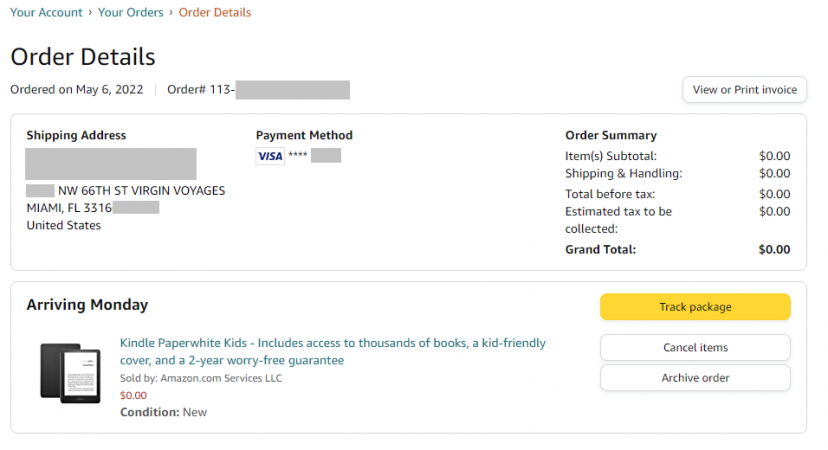828x450 pixels.
Task: Go to Your Account breadcrumb link
Action: pos(46,12)
